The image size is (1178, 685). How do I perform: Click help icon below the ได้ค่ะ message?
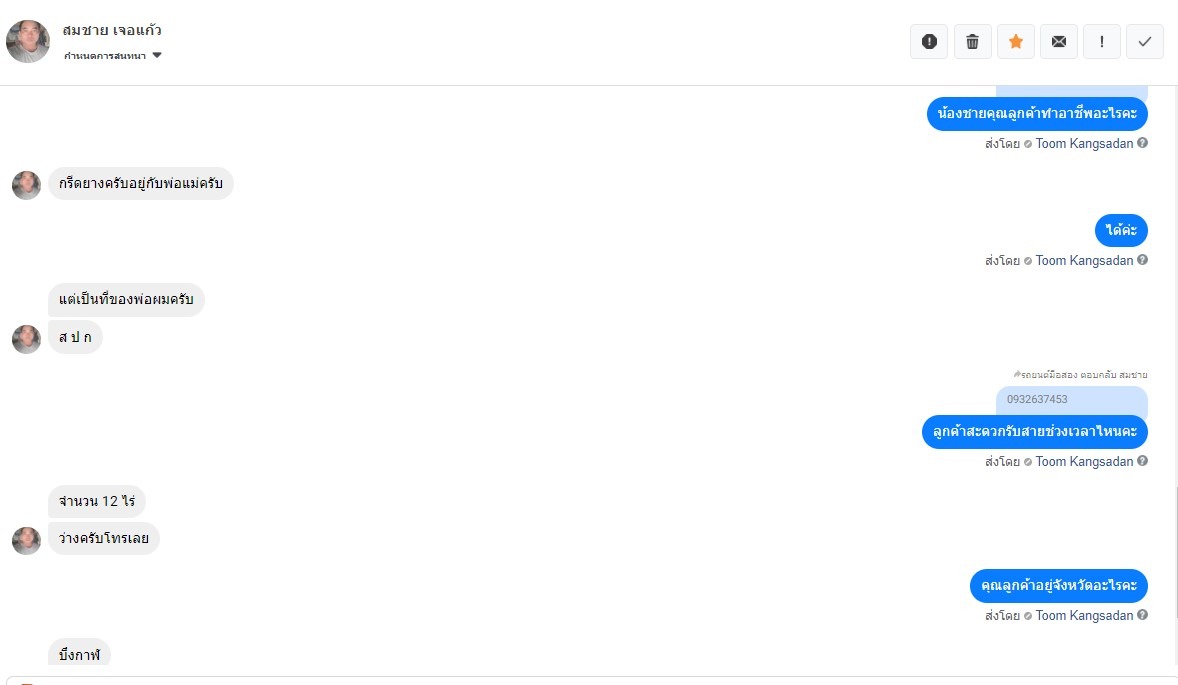tap(1142, 260)
